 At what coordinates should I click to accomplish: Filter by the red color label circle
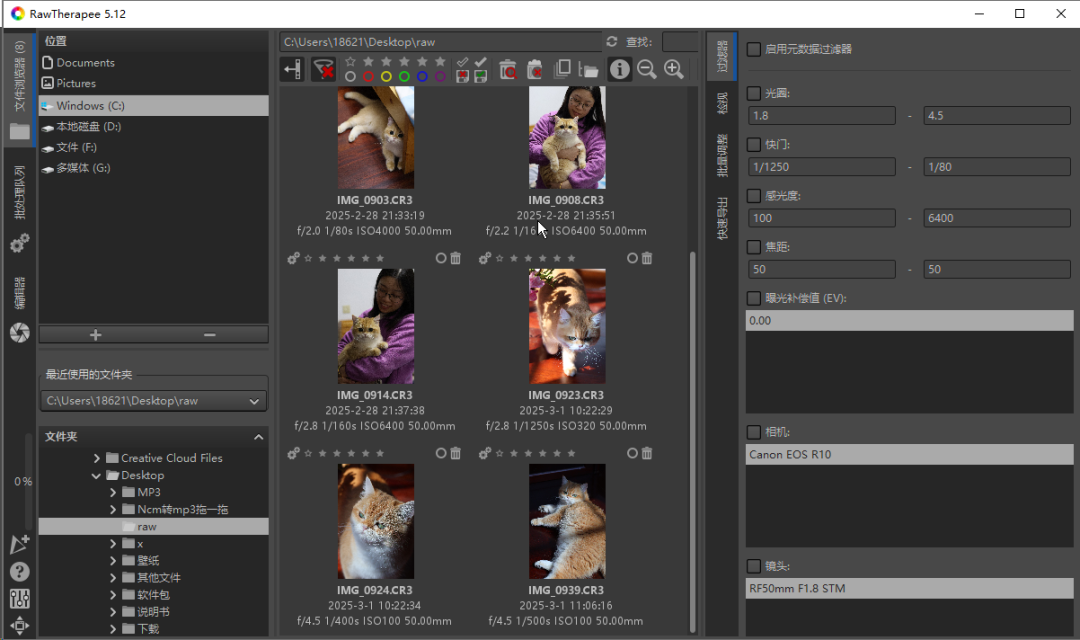(x=368, y=76)
